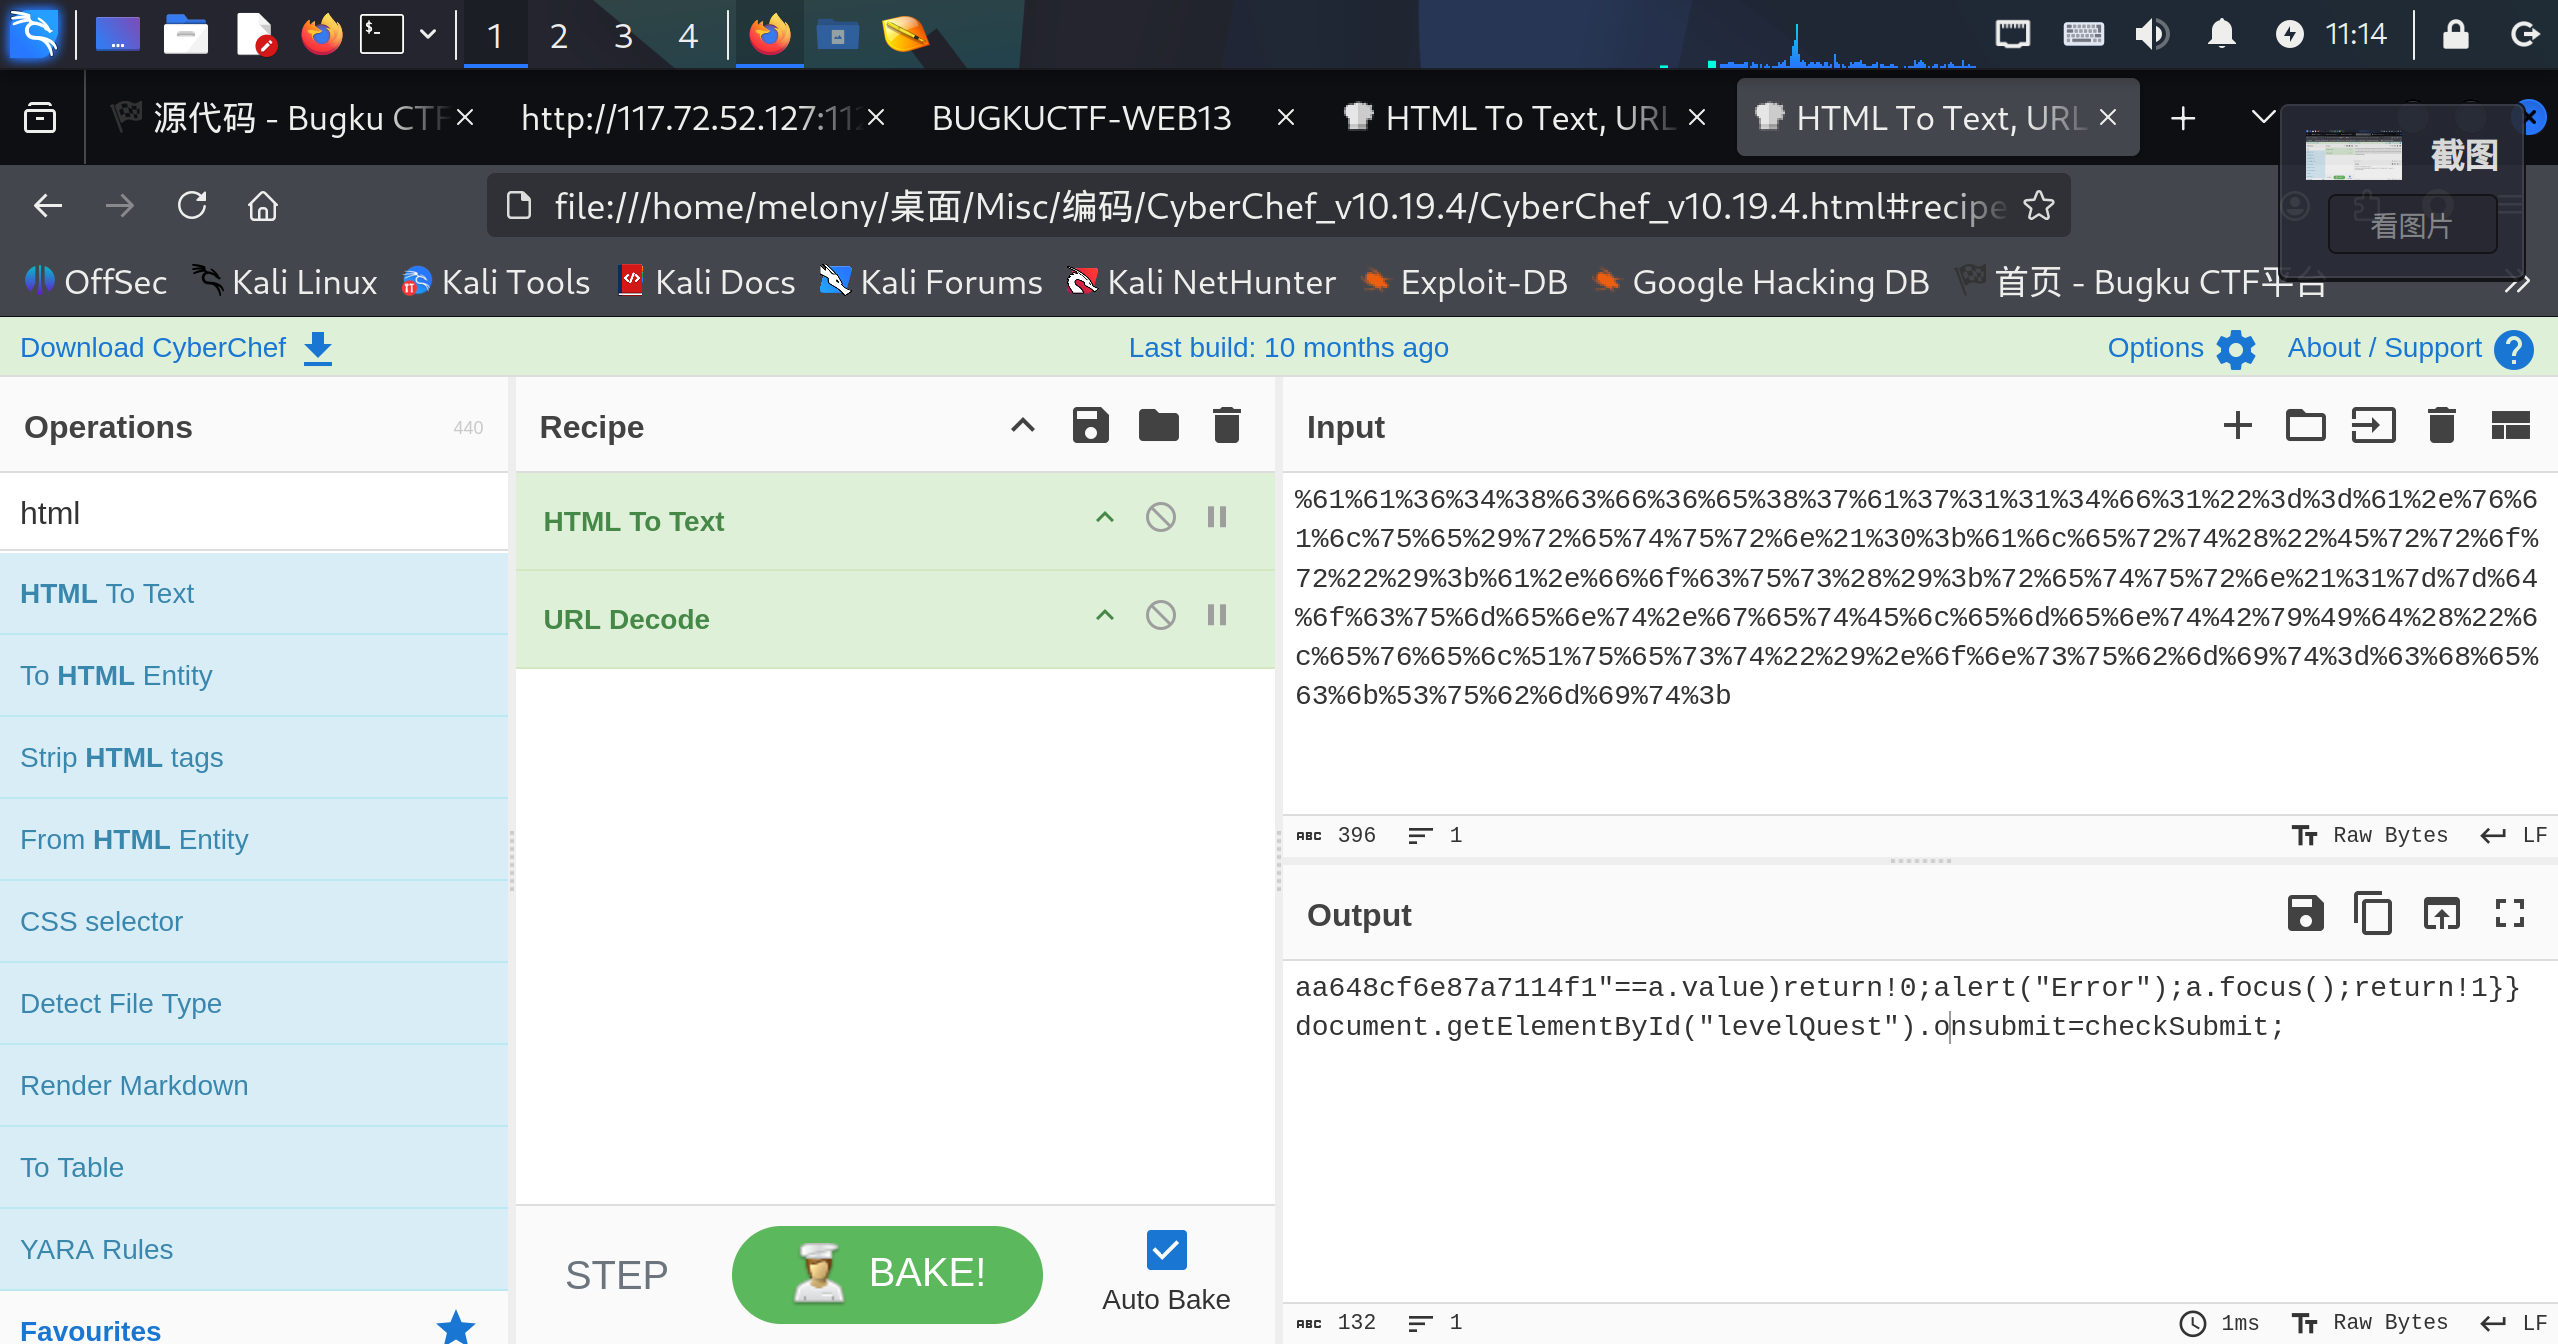Open the Firefox tab list dropdown

2262,118
